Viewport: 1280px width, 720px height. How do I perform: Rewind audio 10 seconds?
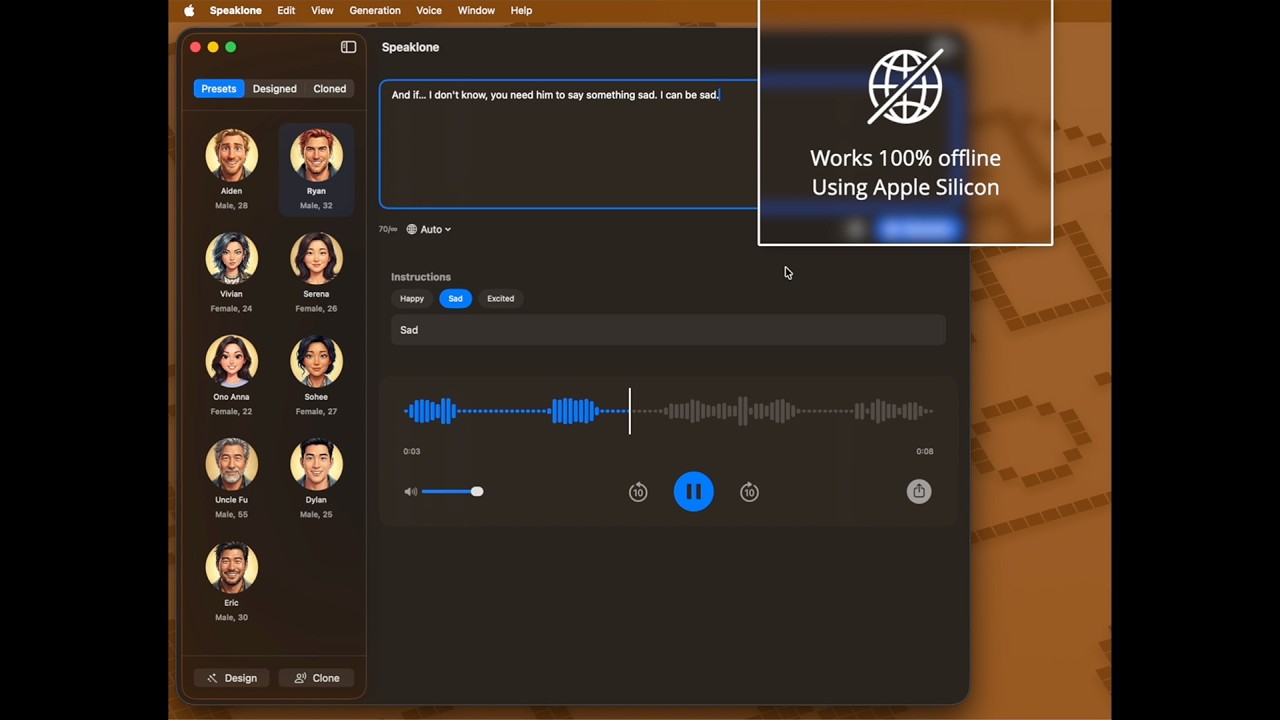coord(638,492)
